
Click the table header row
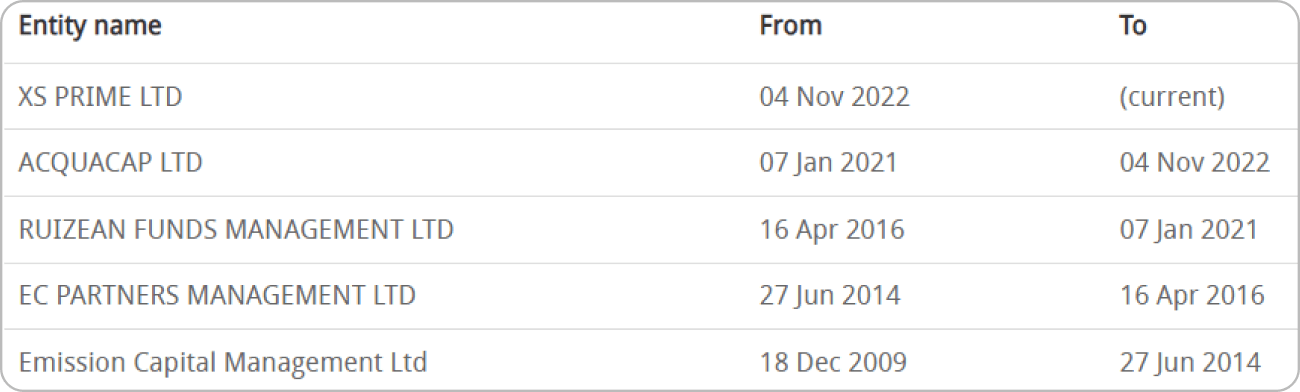(650, 32)
